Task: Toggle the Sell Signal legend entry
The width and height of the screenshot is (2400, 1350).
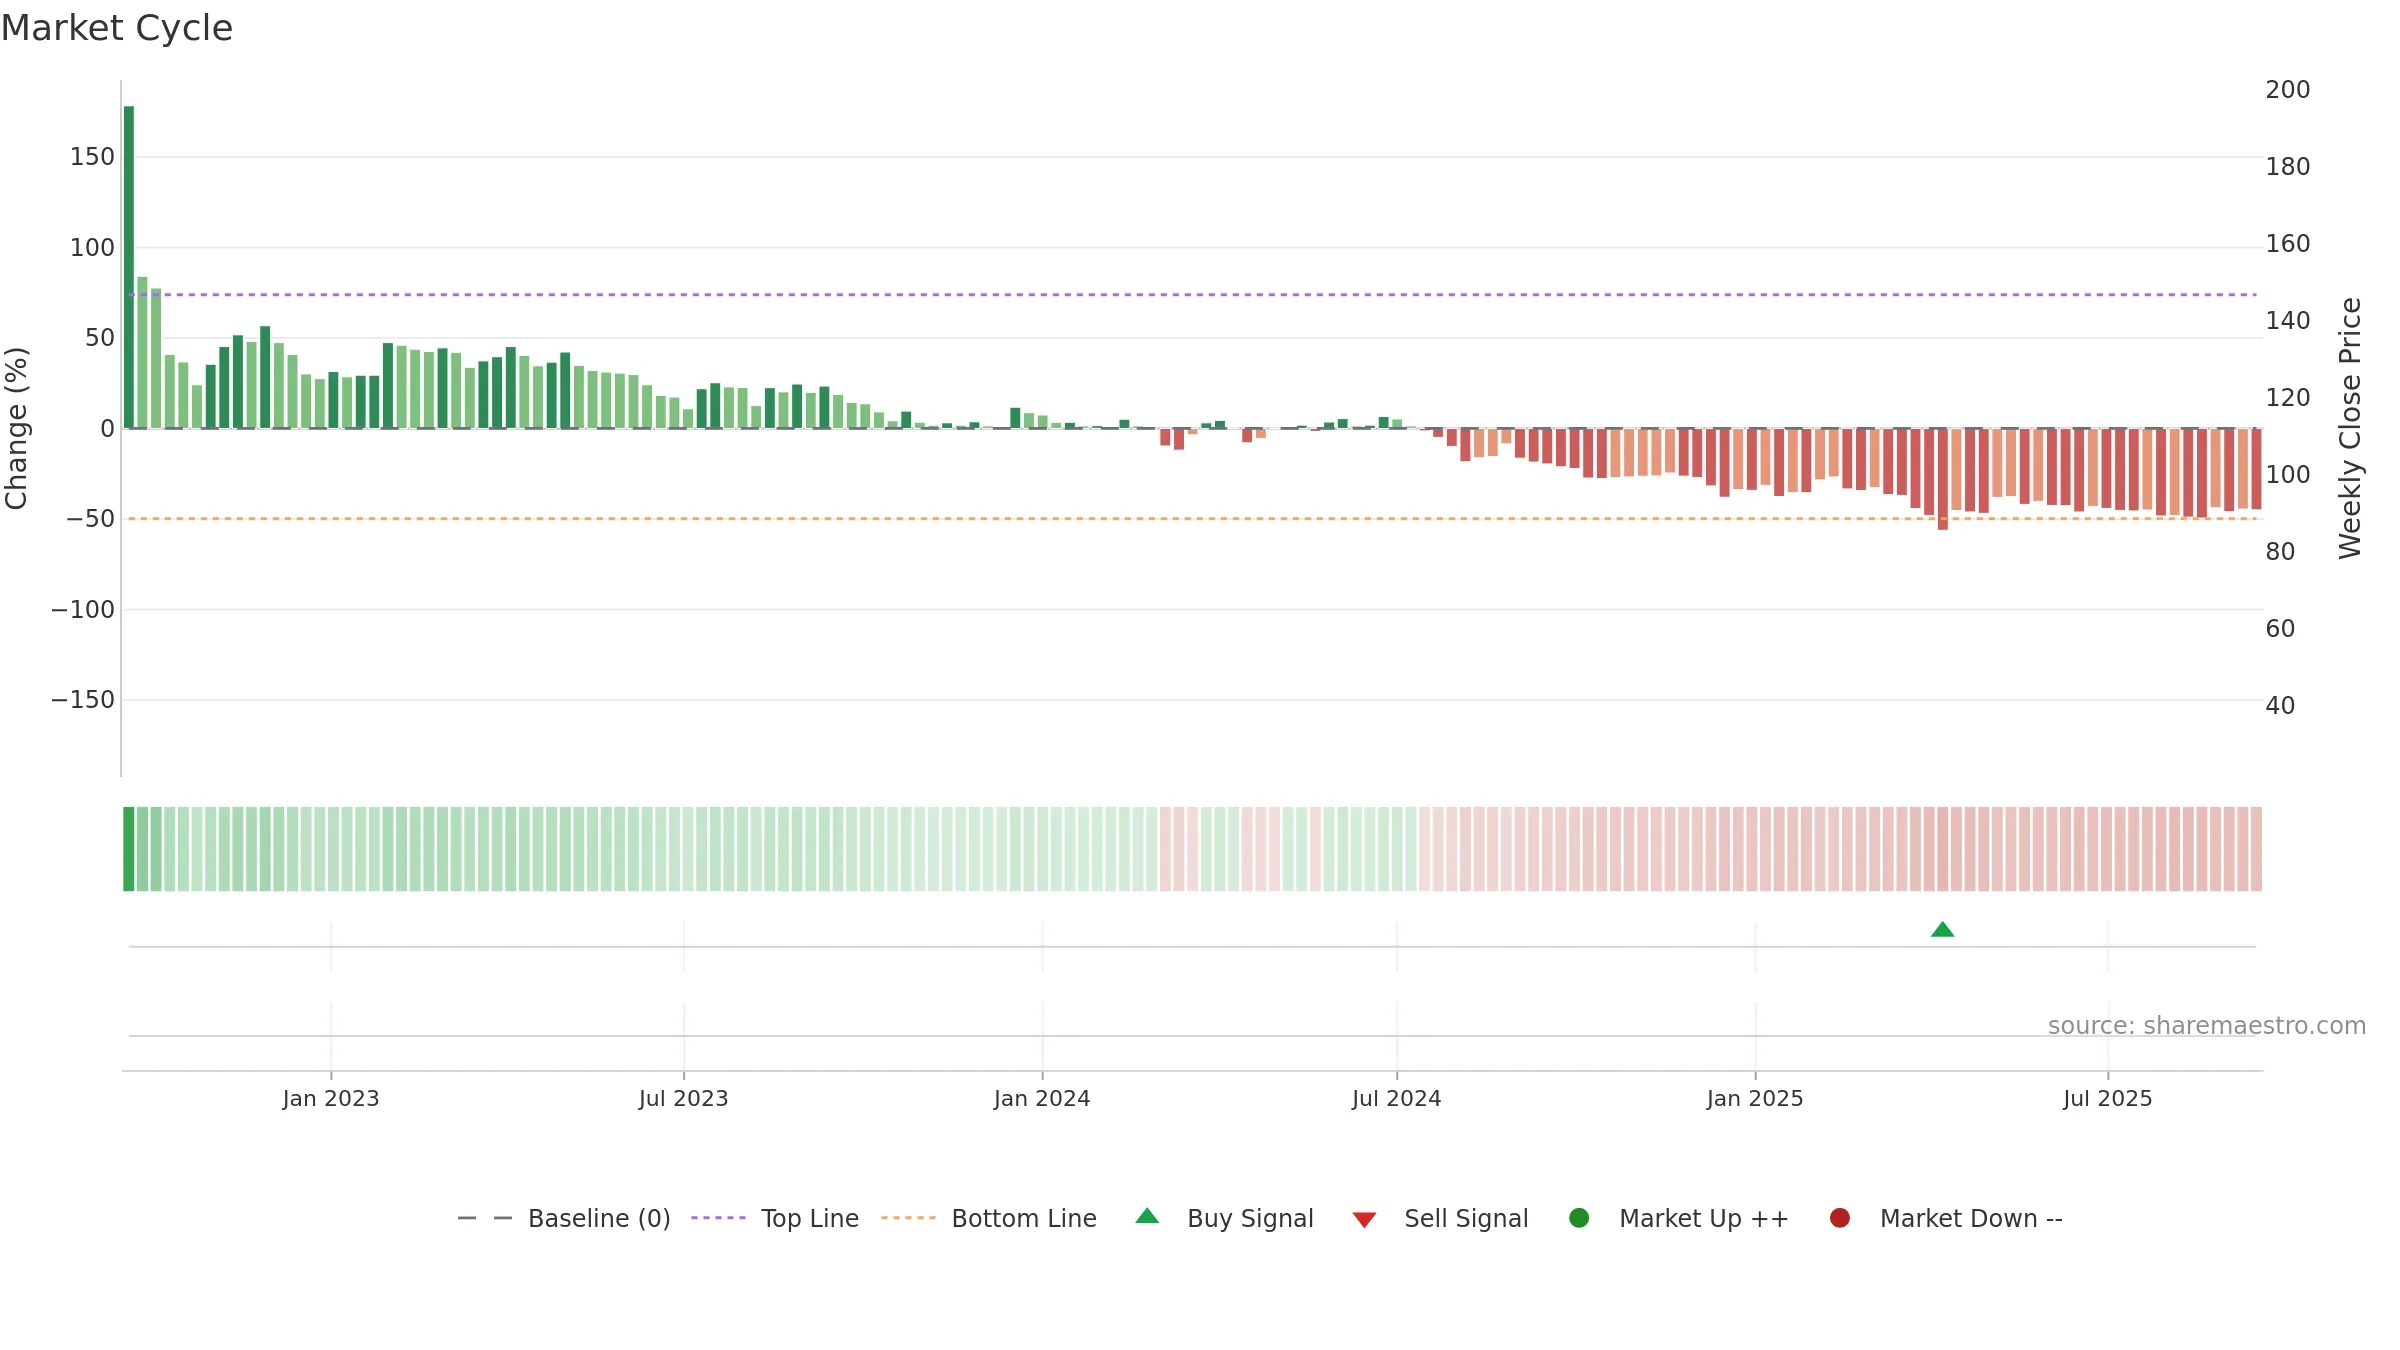Action: 1440,1218
